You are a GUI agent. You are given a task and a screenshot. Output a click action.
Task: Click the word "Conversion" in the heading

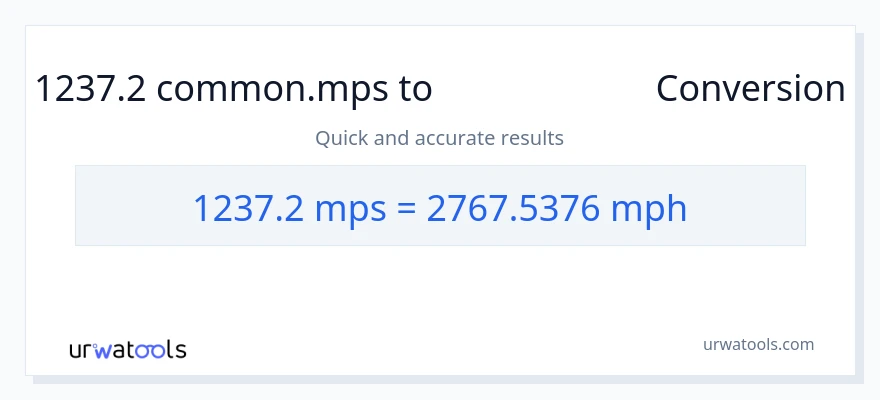click(750, 89)
